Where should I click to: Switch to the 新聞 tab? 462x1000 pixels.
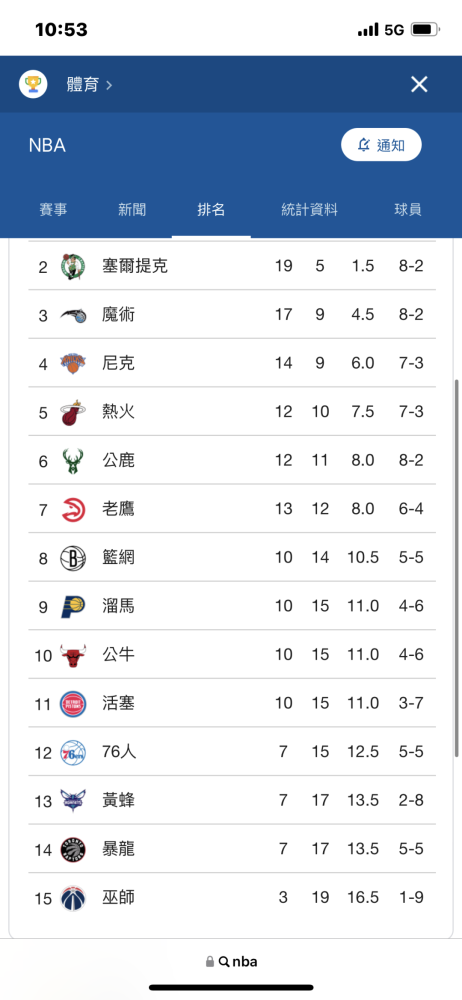tap(132, 210)
